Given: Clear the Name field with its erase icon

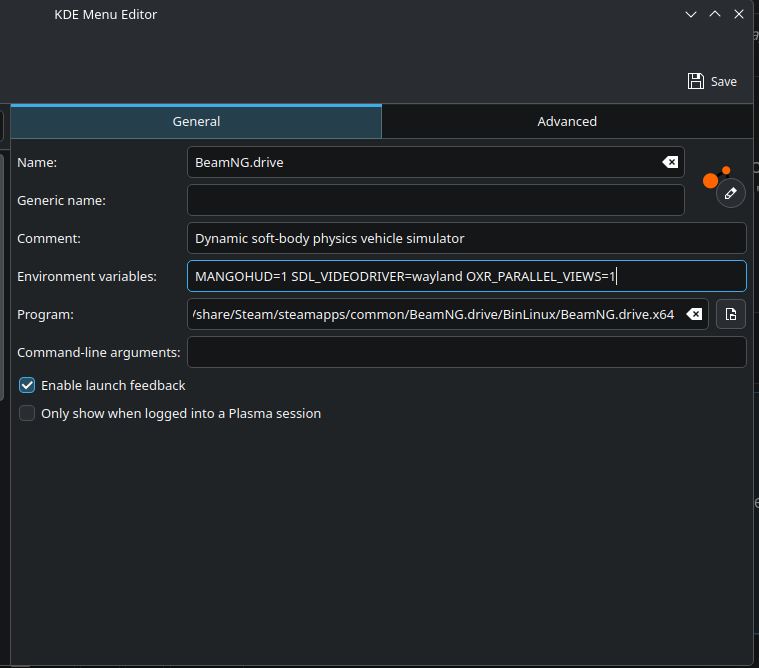Looking at the screenshot, I should click(x=670, y=162).
